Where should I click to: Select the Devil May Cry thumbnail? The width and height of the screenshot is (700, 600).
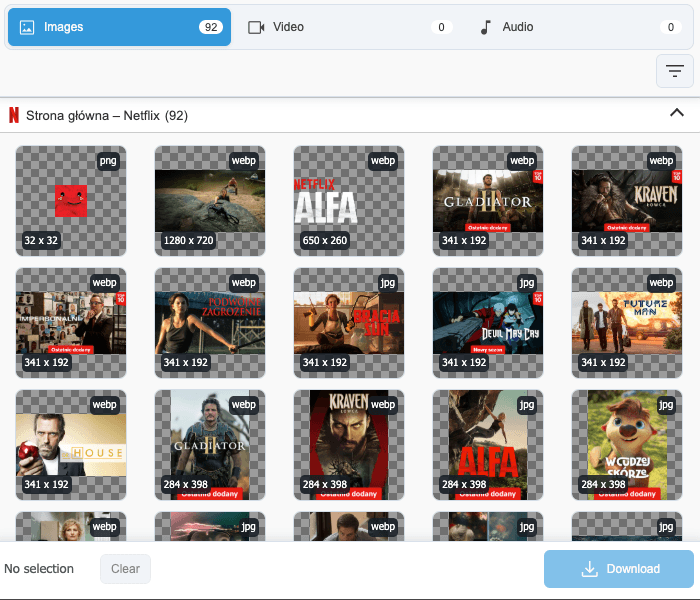pyautogui.click(x=488, y=323)
